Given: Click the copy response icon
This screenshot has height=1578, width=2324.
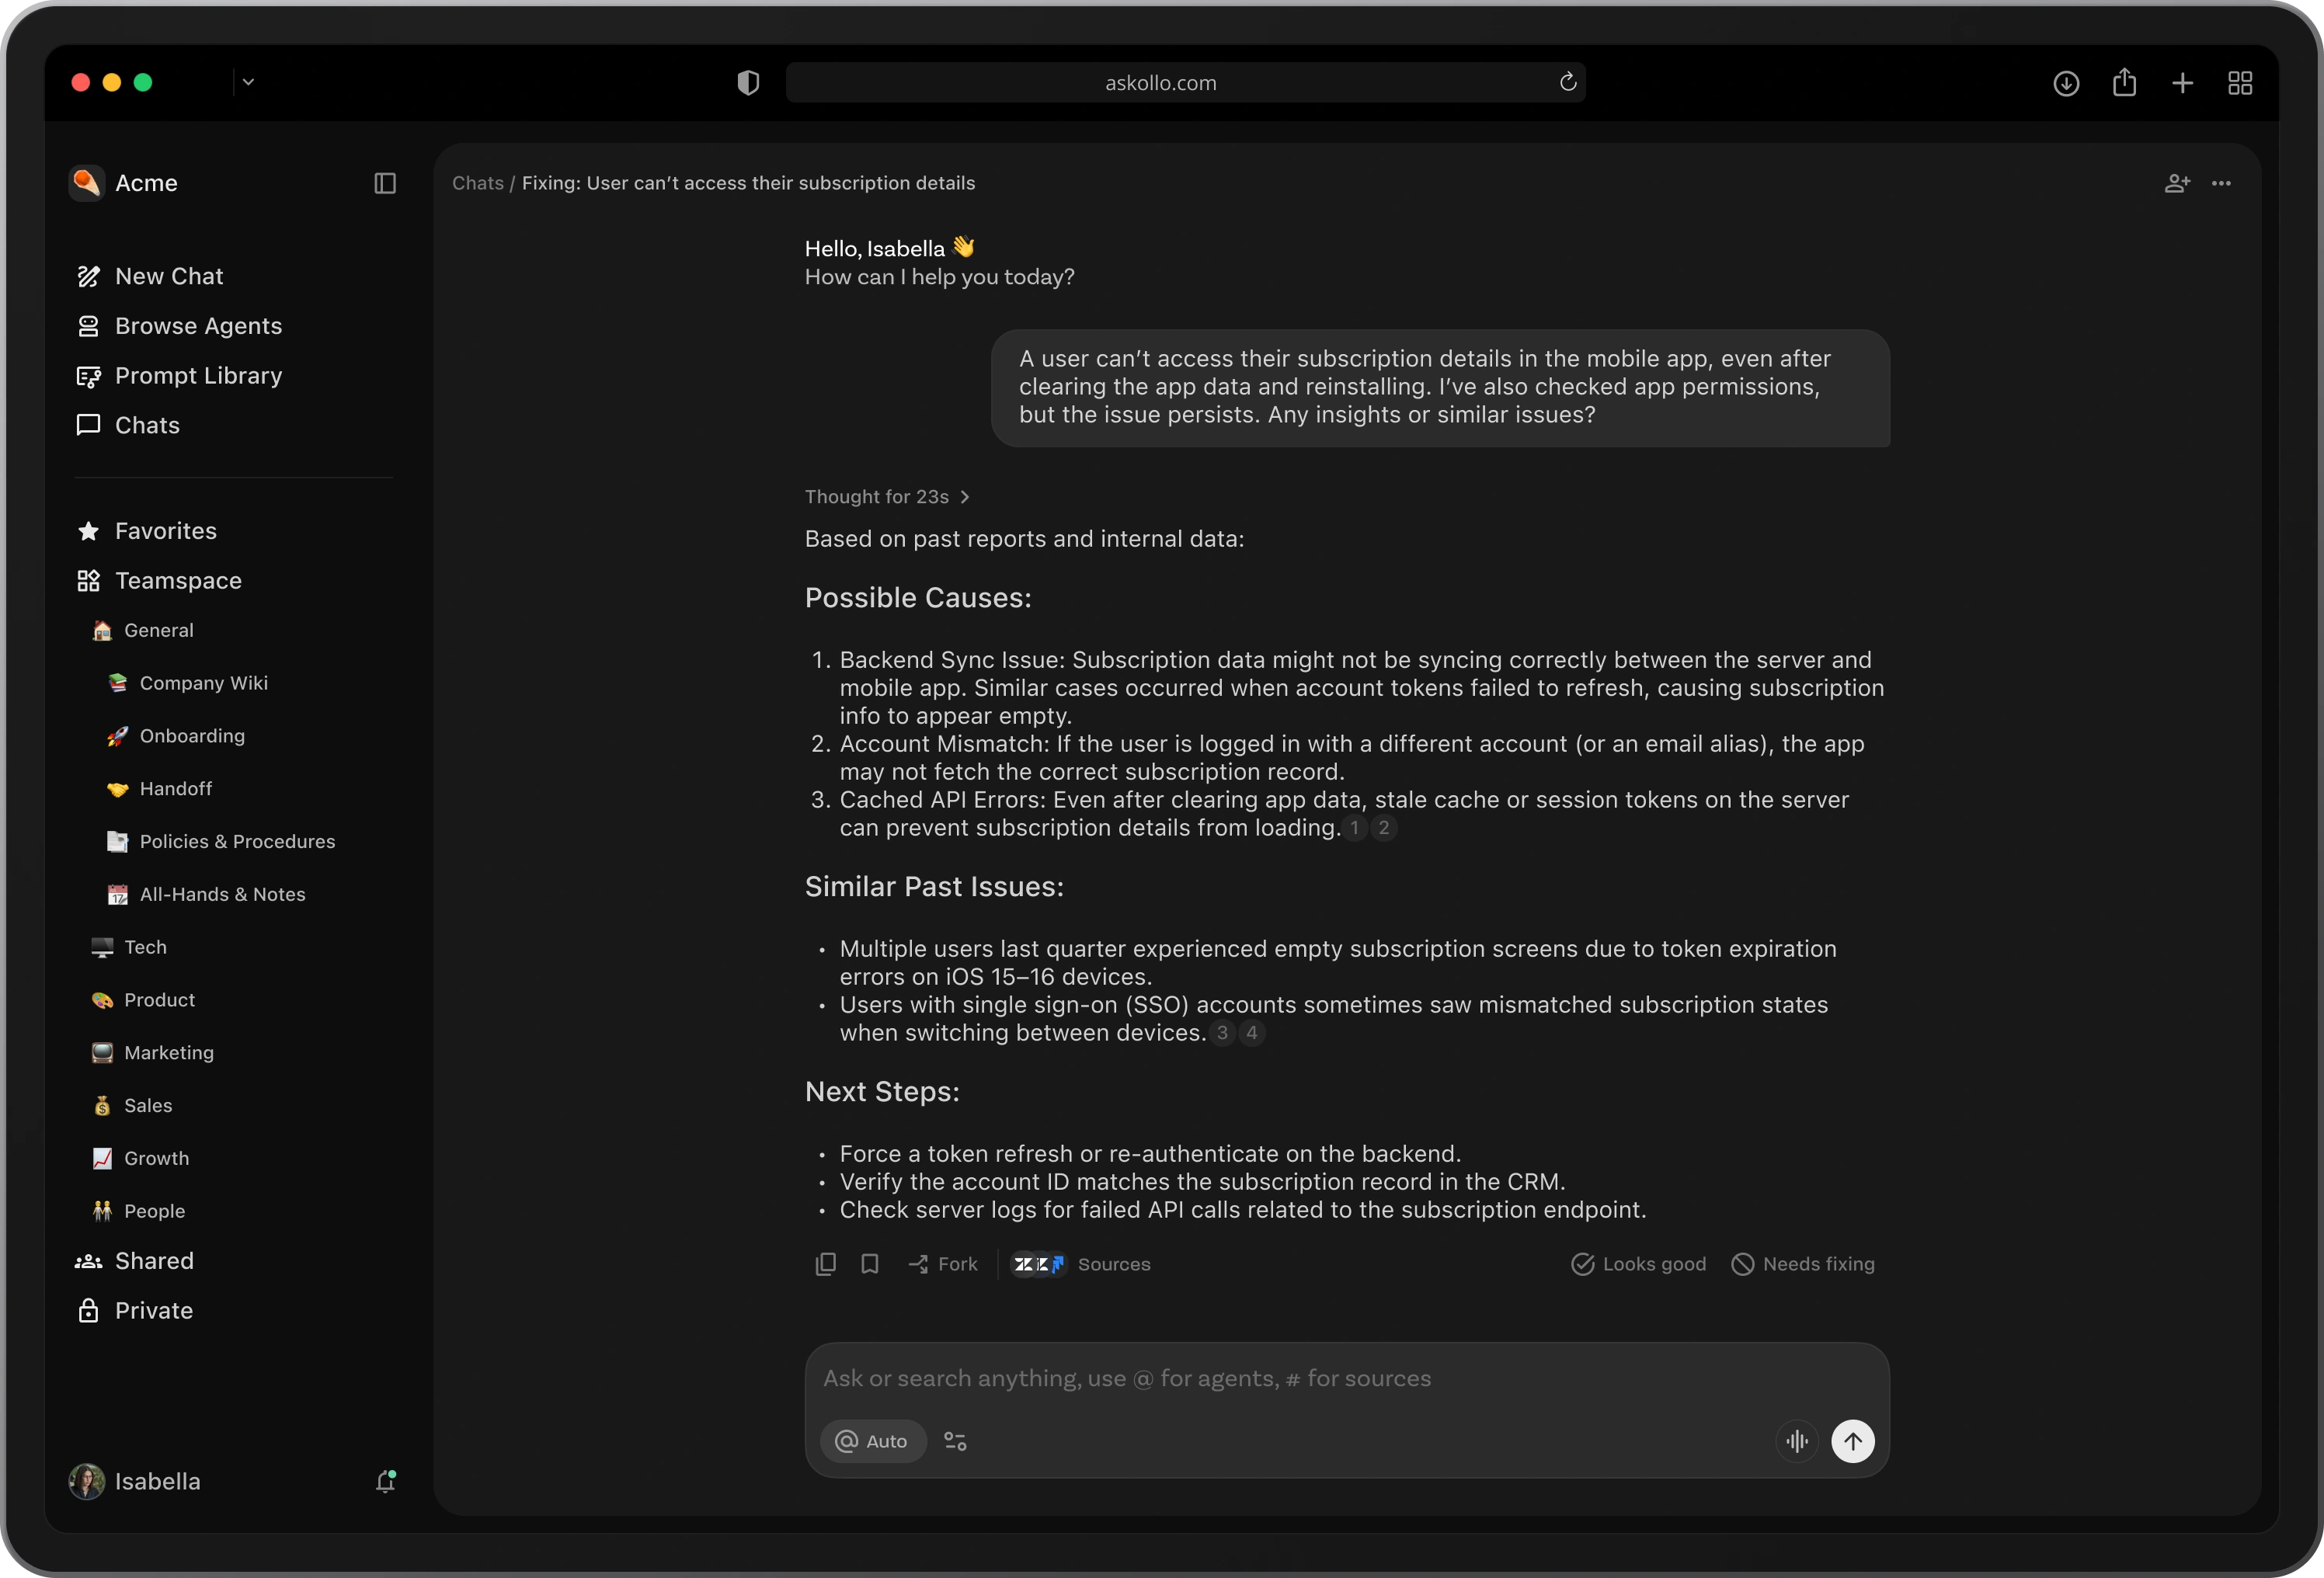Looking at the screenshot, I should click(x=825, y=1264).
